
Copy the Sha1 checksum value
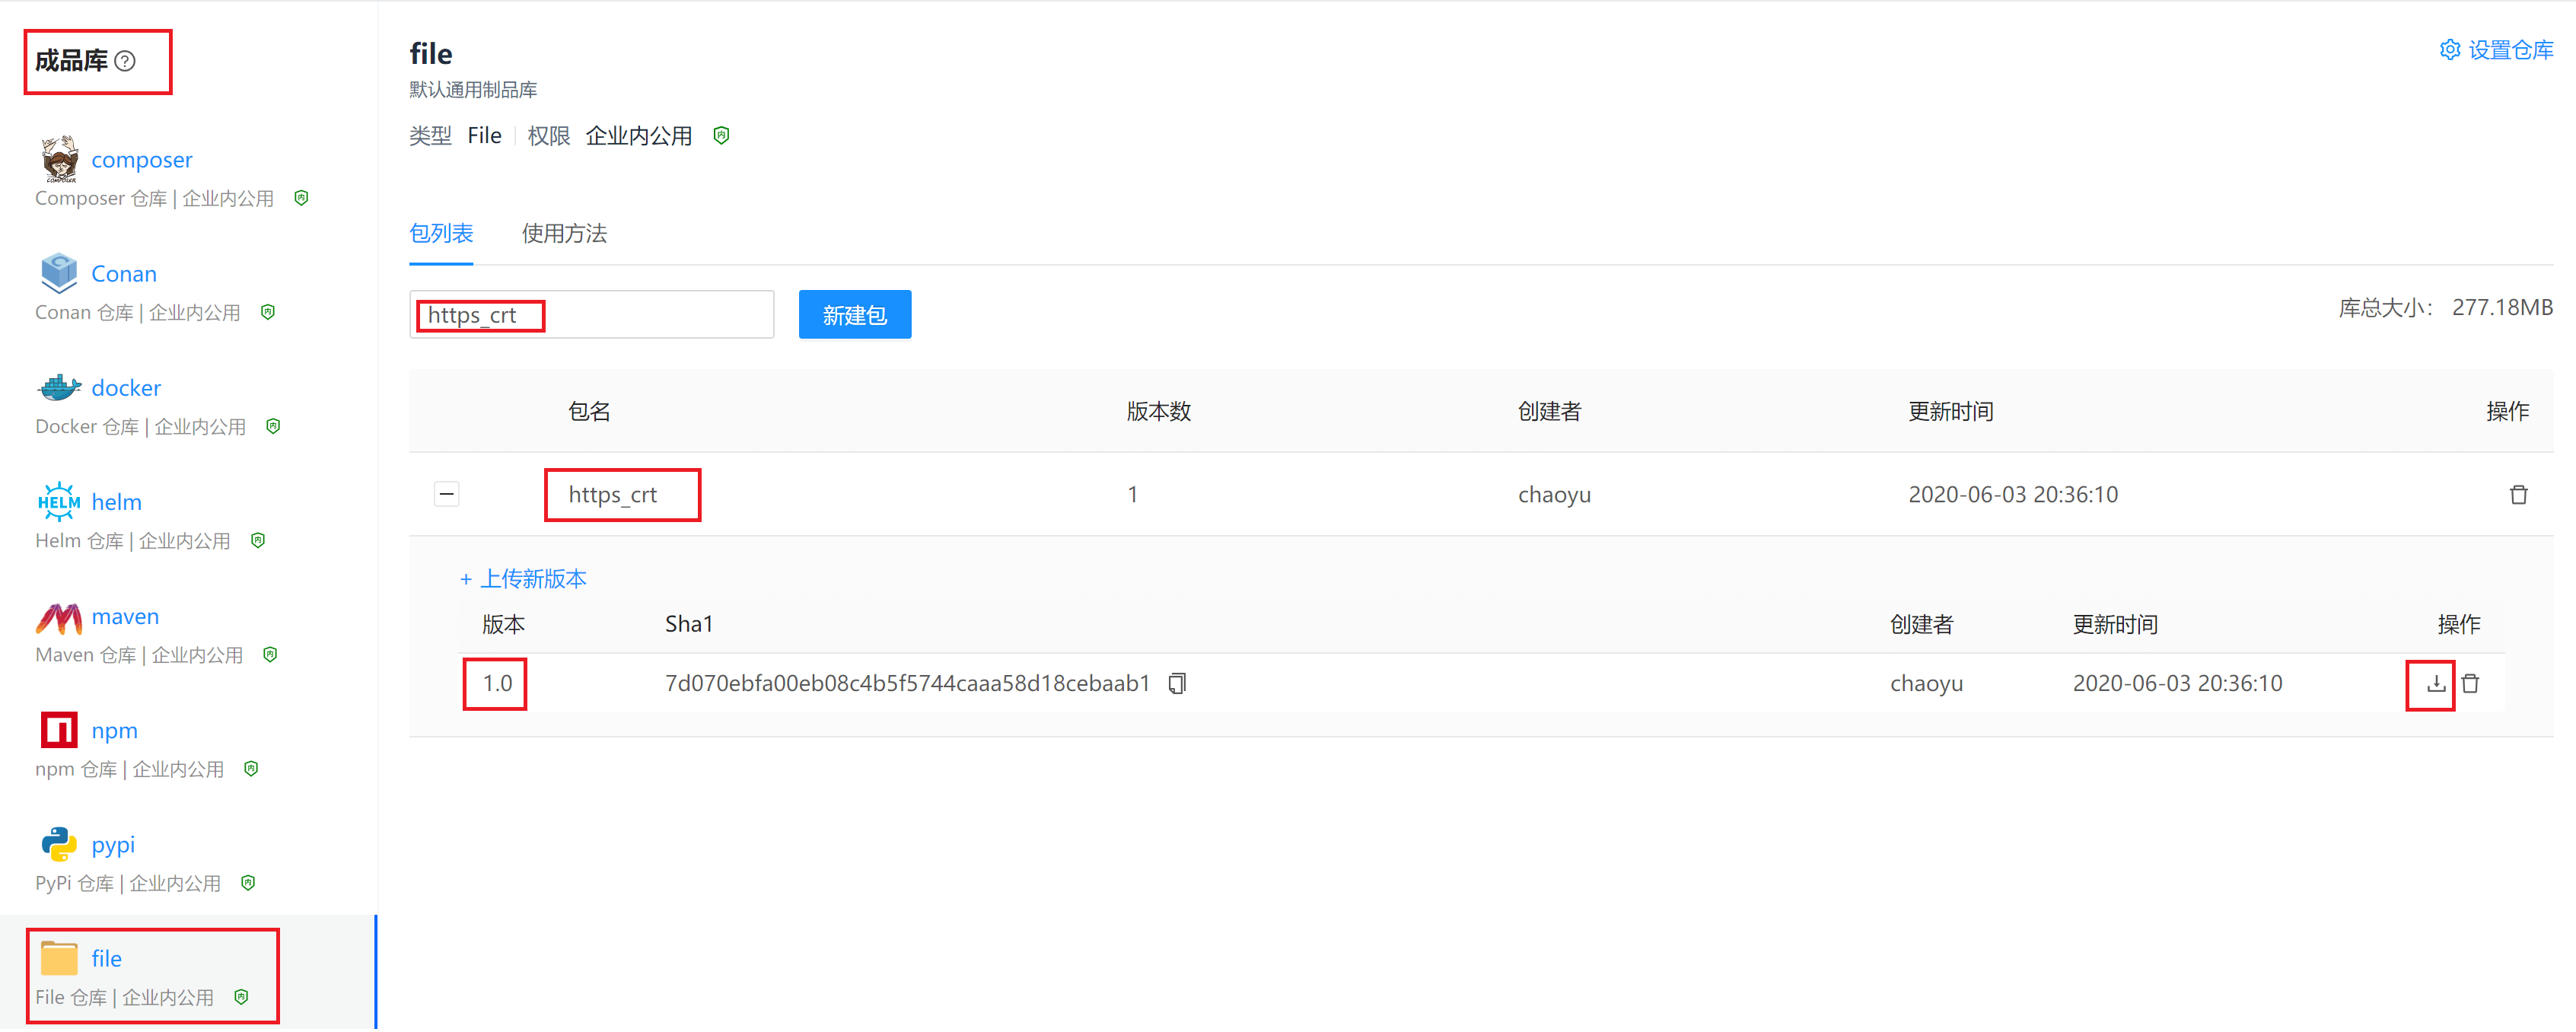(x=1178, y=683)
